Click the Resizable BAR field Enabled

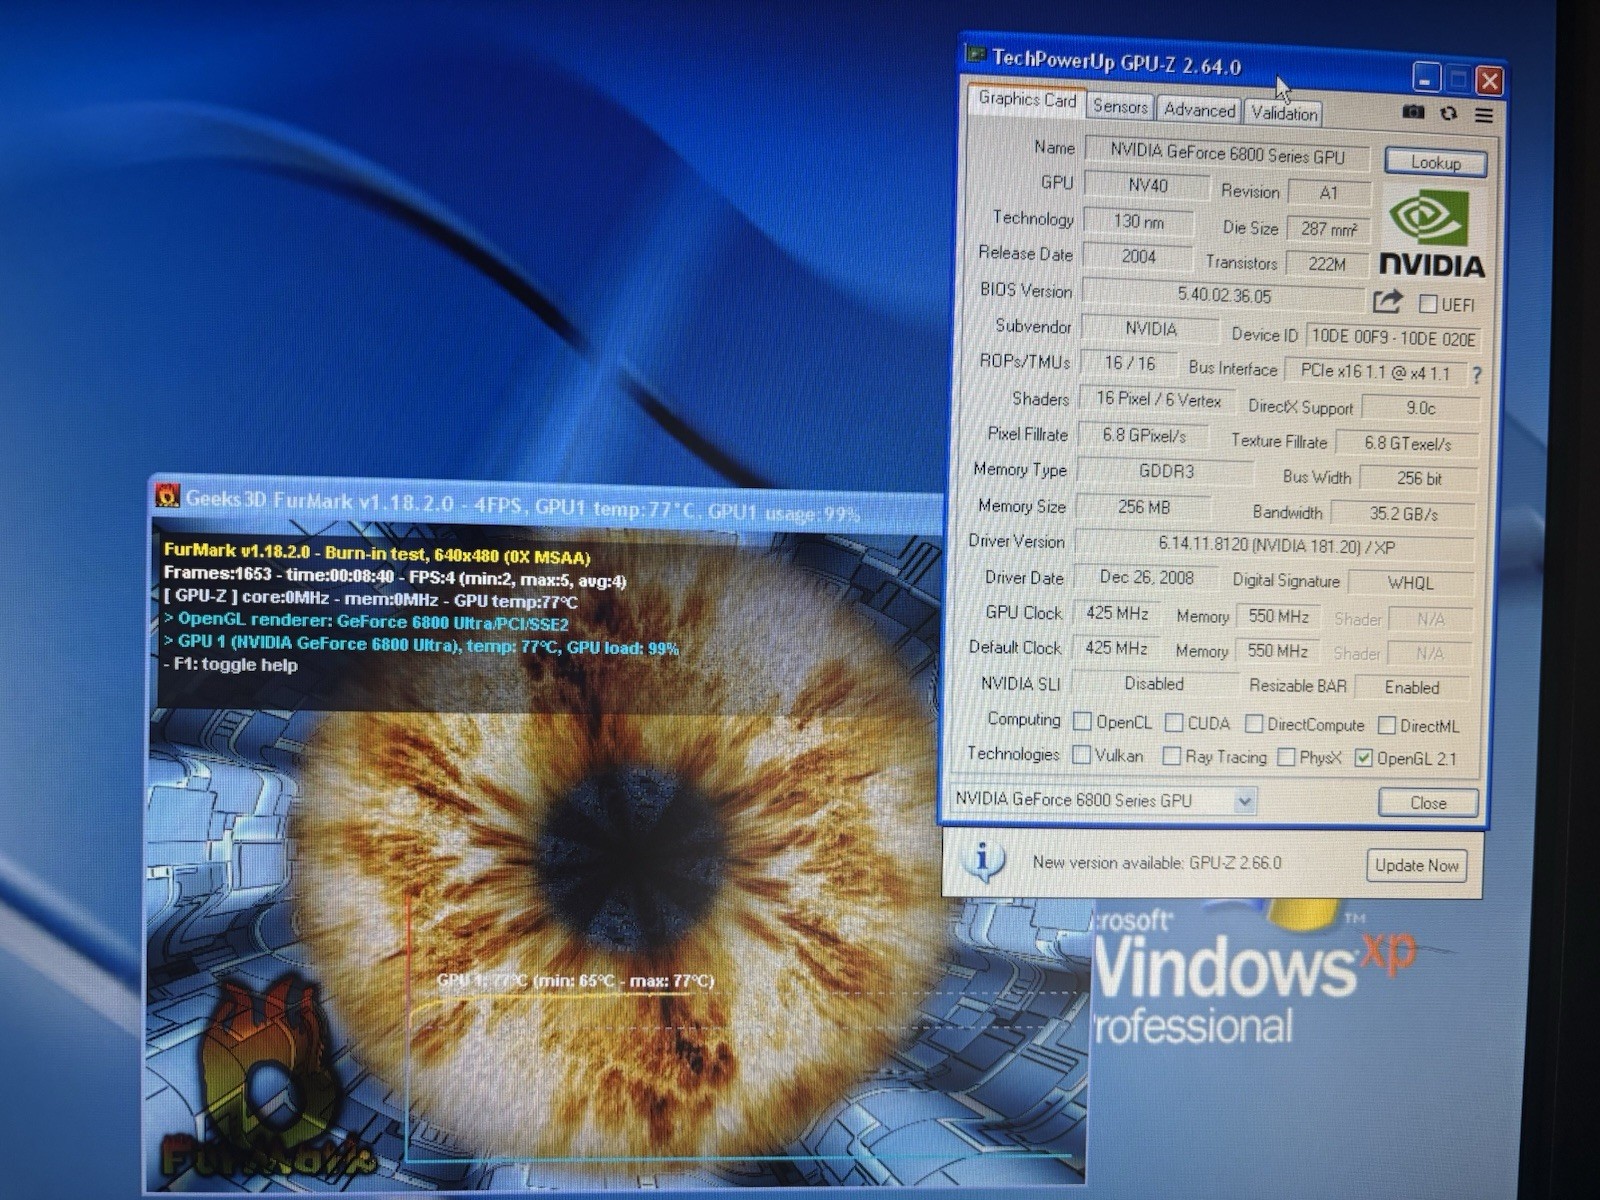[x=1411, y=687]
